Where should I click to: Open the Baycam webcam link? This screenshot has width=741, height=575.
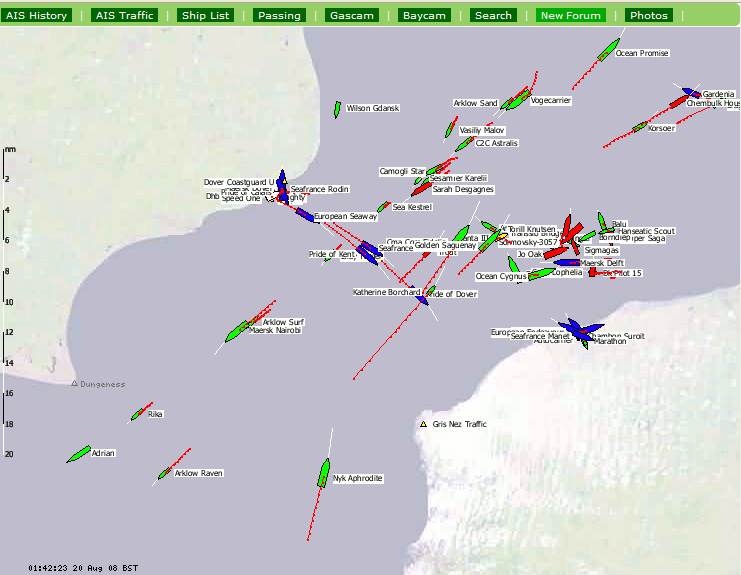(424, 16)
